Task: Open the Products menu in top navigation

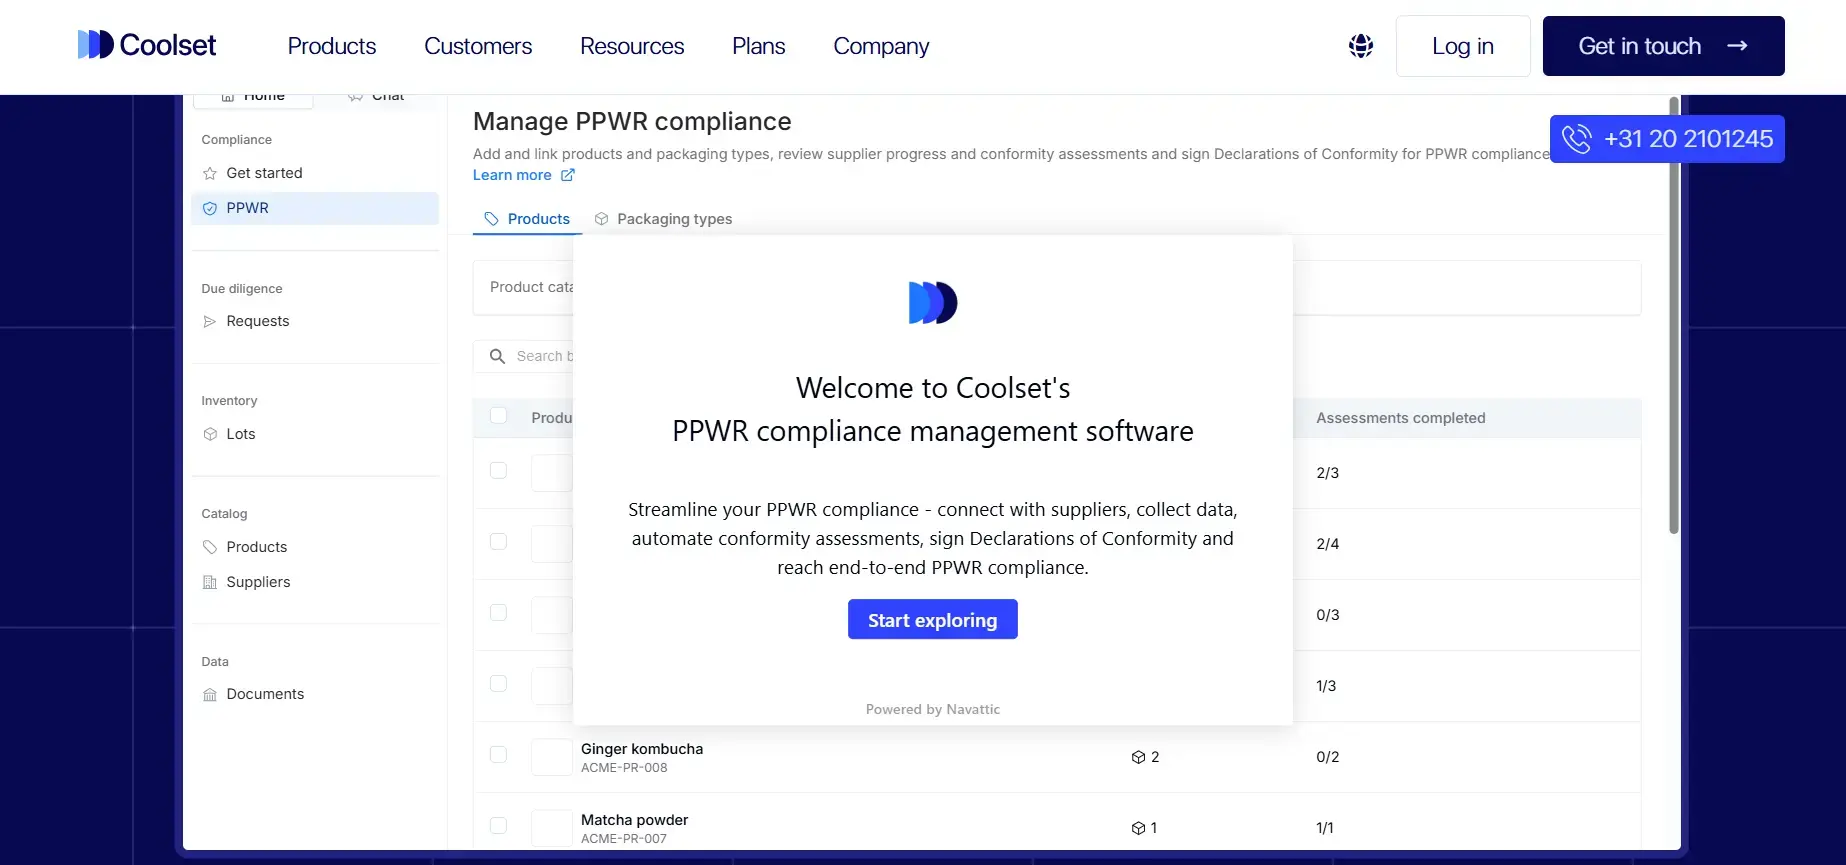Action: (x=332, y=46)
